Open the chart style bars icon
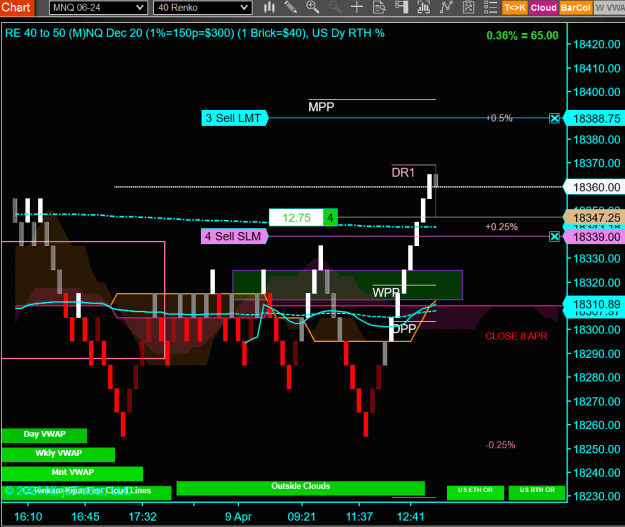Image resolution: width=625 pixels, height=527 pixels. (269, 7)
